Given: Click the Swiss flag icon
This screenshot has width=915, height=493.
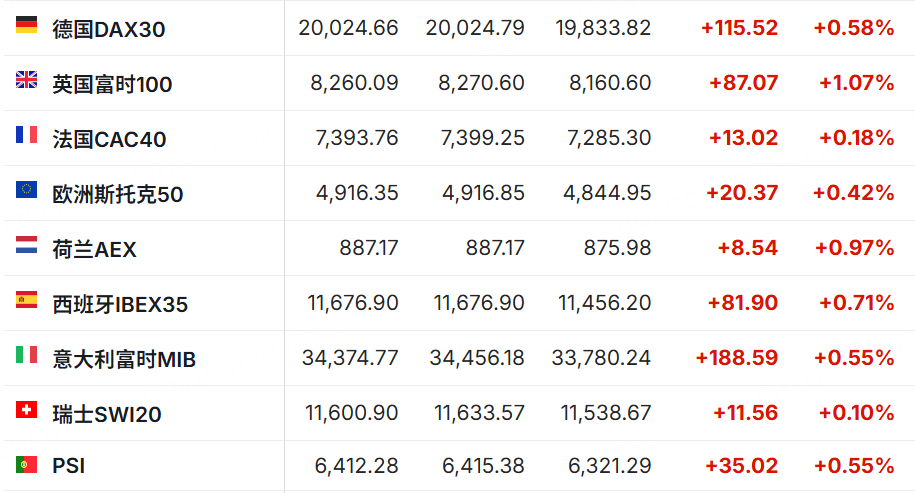Looking at the screenshot, I should [26, 410].
